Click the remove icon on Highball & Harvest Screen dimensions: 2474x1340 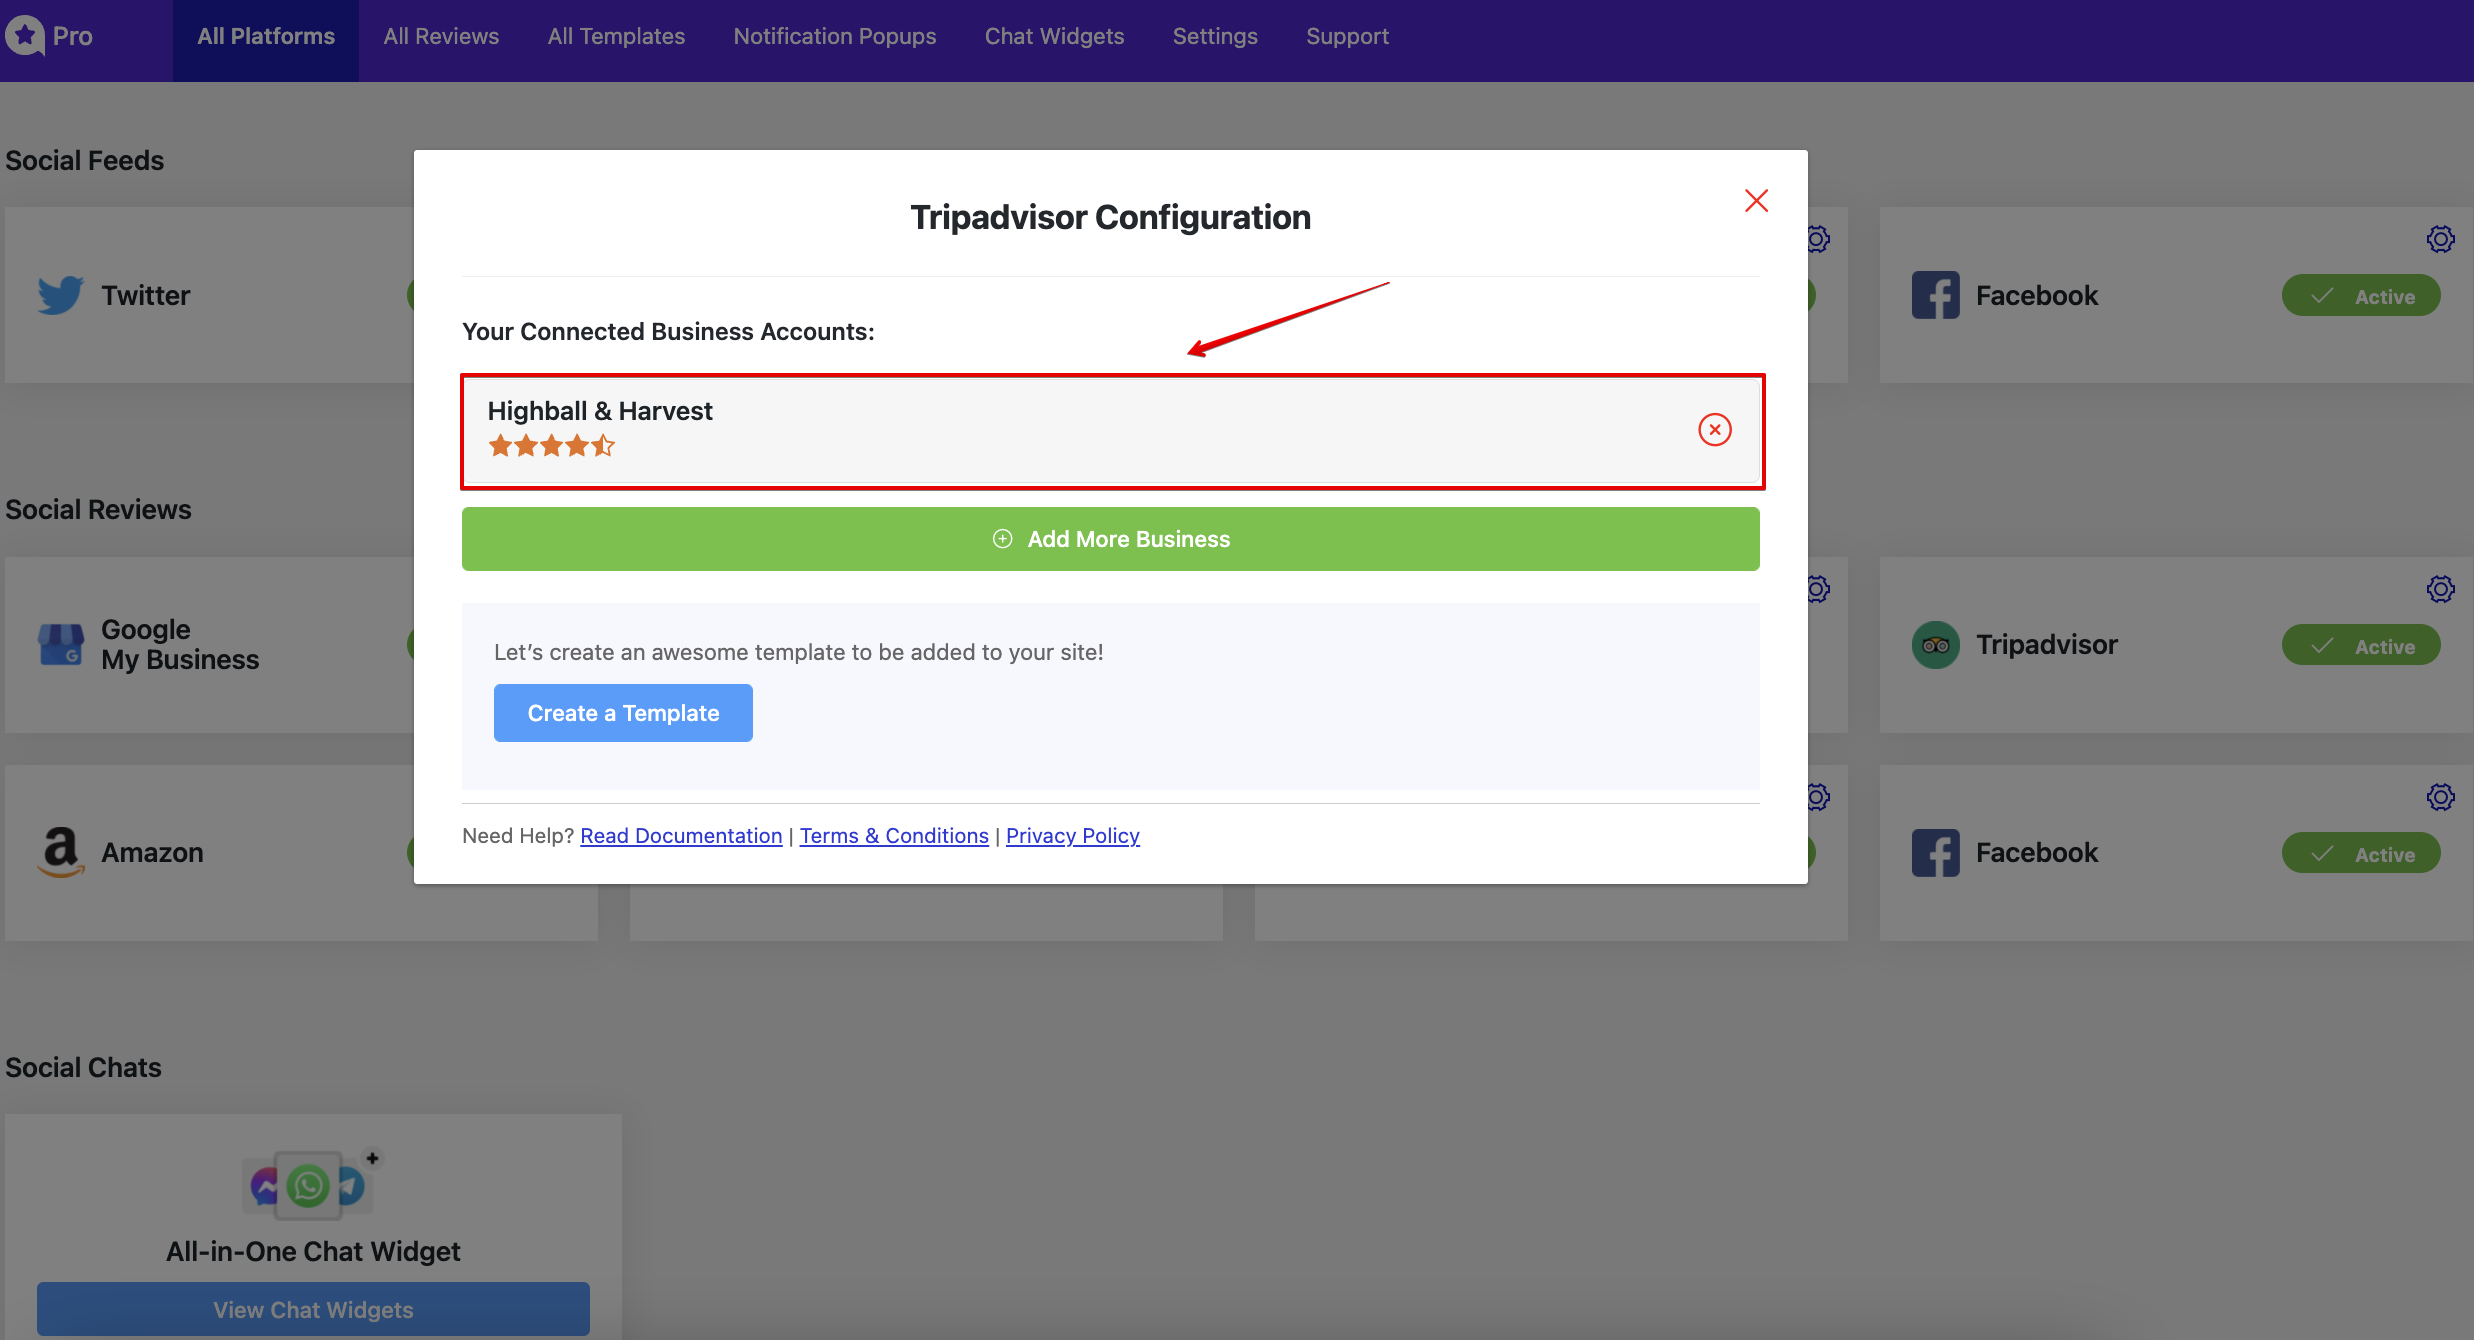coord(1712,429)
